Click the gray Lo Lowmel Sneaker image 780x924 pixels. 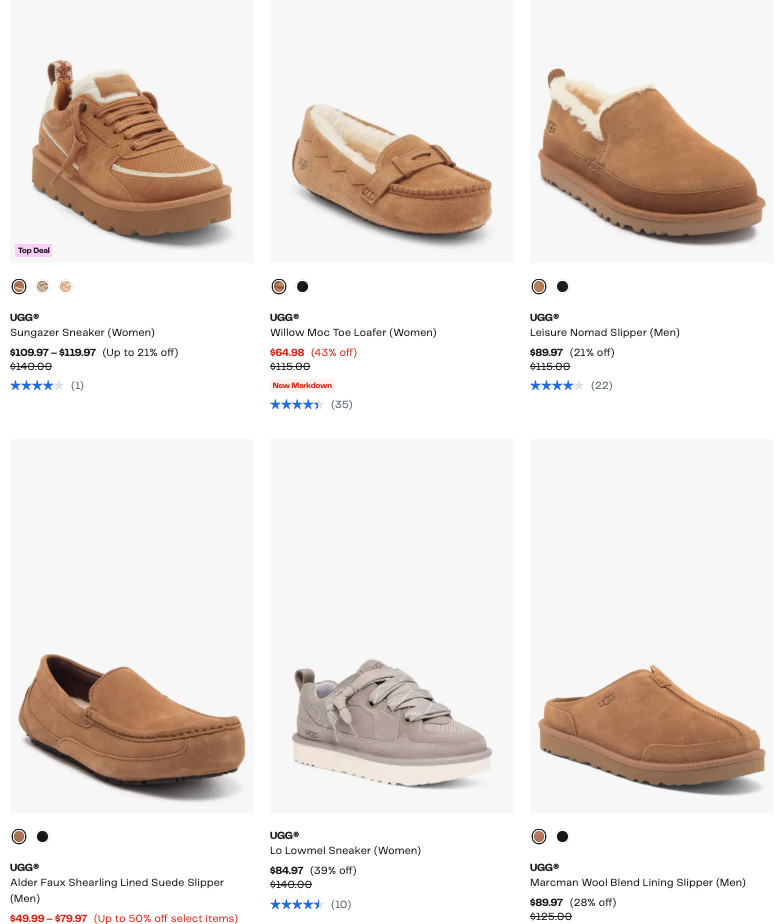pos(392,715)
